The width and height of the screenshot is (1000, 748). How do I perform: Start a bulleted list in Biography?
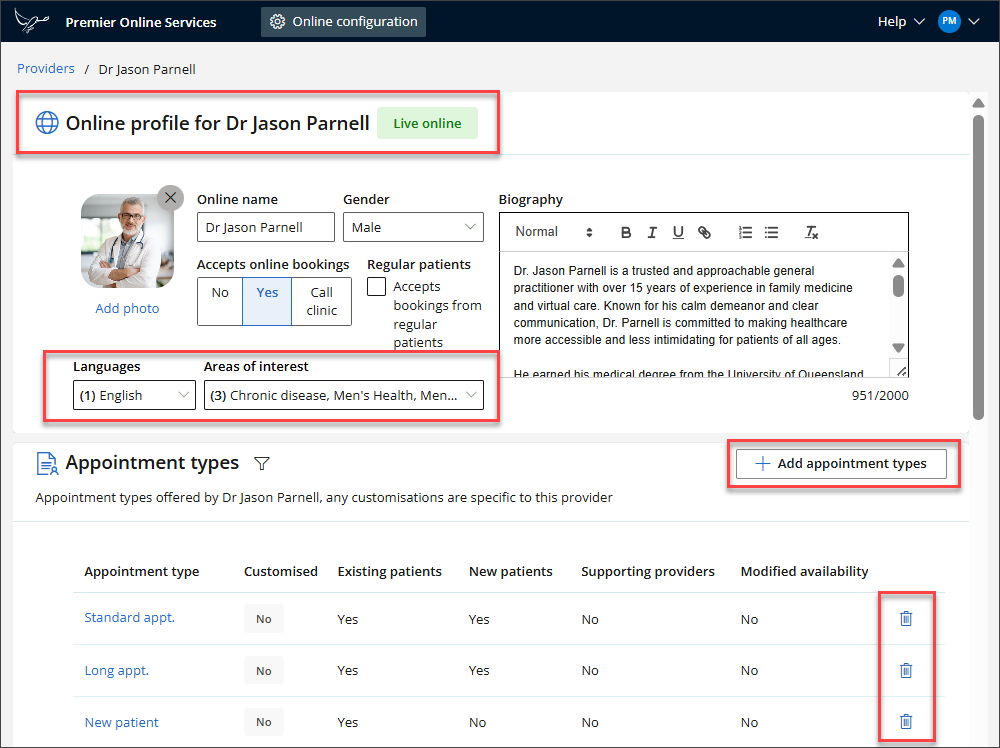pos(771,232)
